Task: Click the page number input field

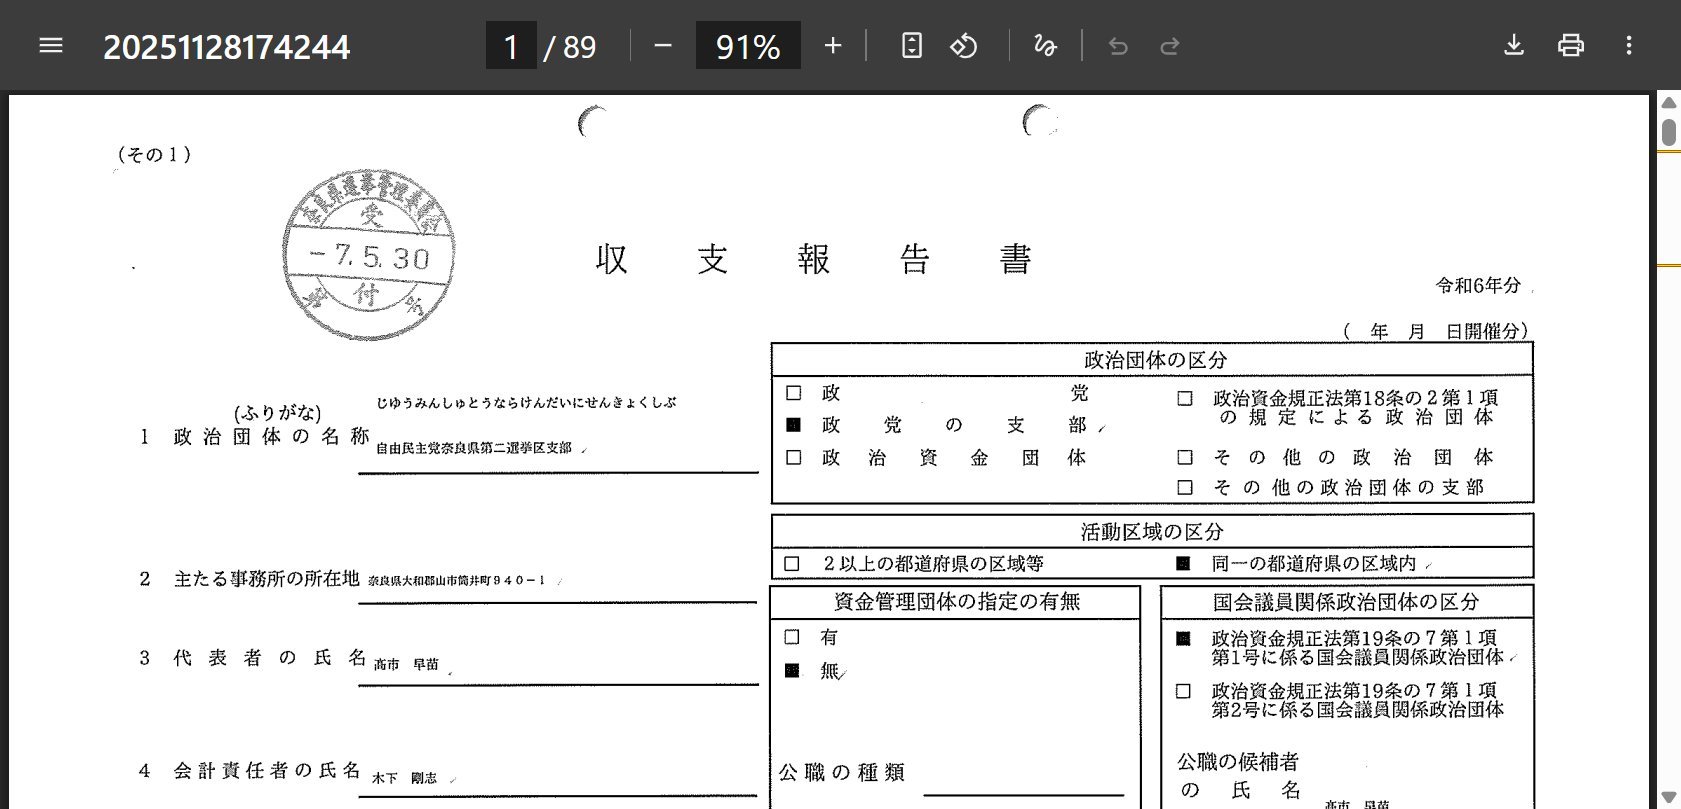Action: click(x=511, y=46)
